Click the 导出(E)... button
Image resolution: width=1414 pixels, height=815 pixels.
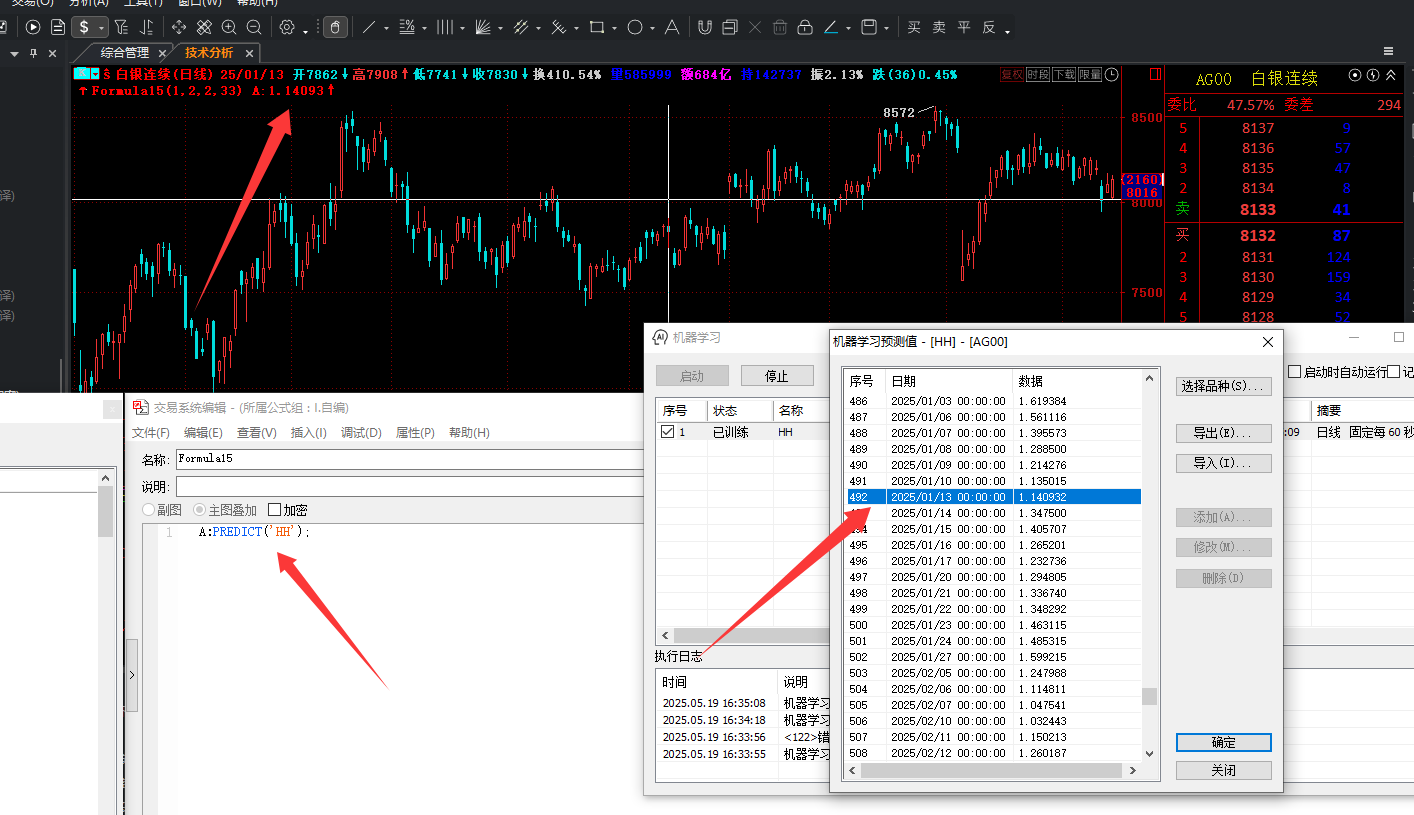click(x=1223, y=433)
